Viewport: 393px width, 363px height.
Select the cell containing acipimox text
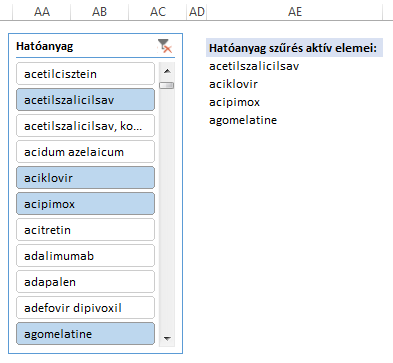point(295,102)
